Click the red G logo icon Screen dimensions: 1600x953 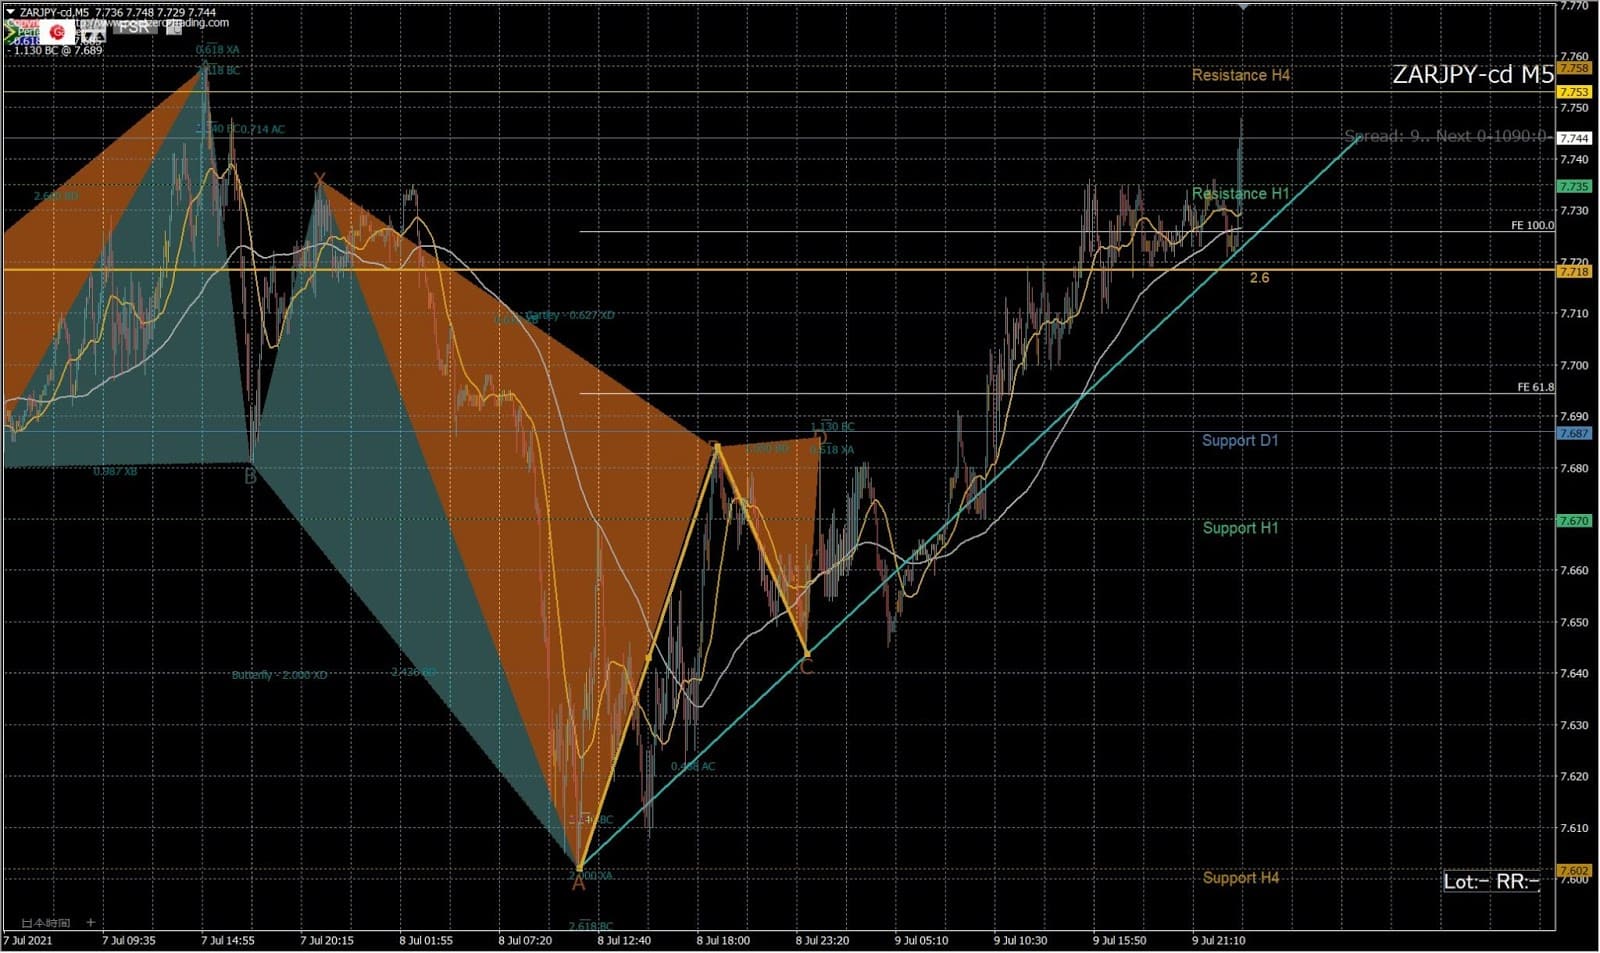point(57,33)
